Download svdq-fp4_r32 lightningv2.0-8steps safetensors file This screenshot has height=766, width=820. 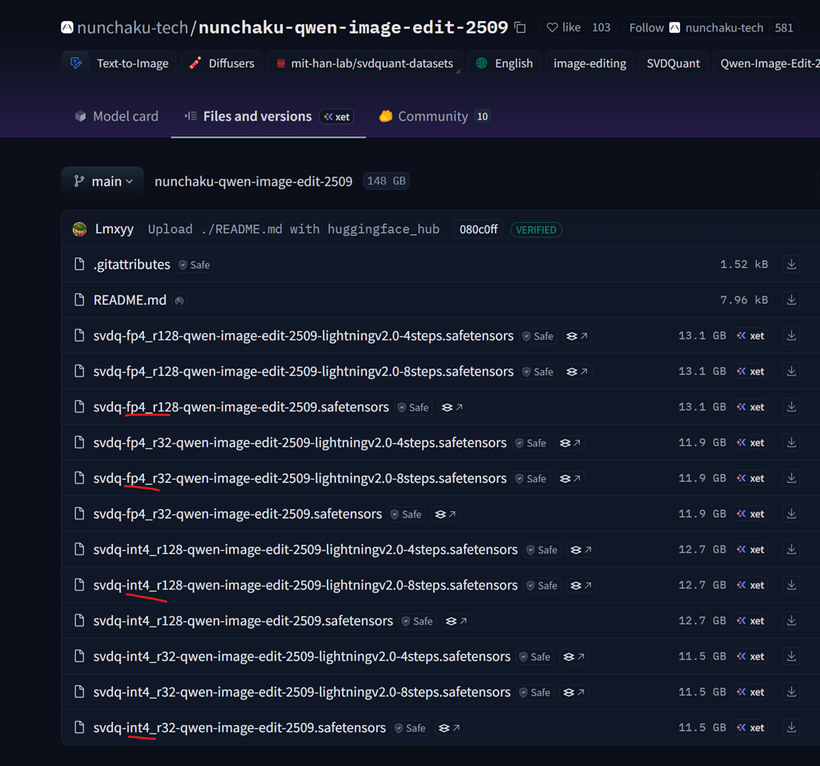click(x=791, y=478)
